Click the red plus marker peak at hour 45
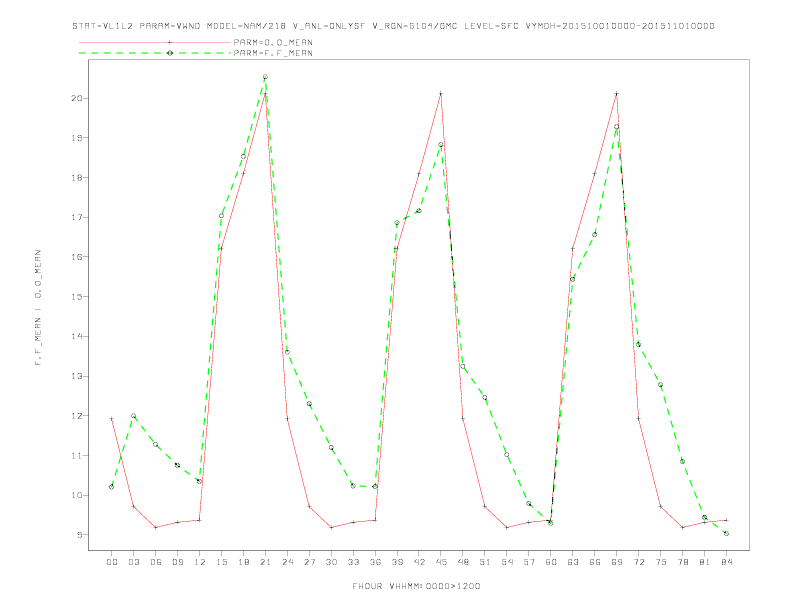 [x=441, y=93]
